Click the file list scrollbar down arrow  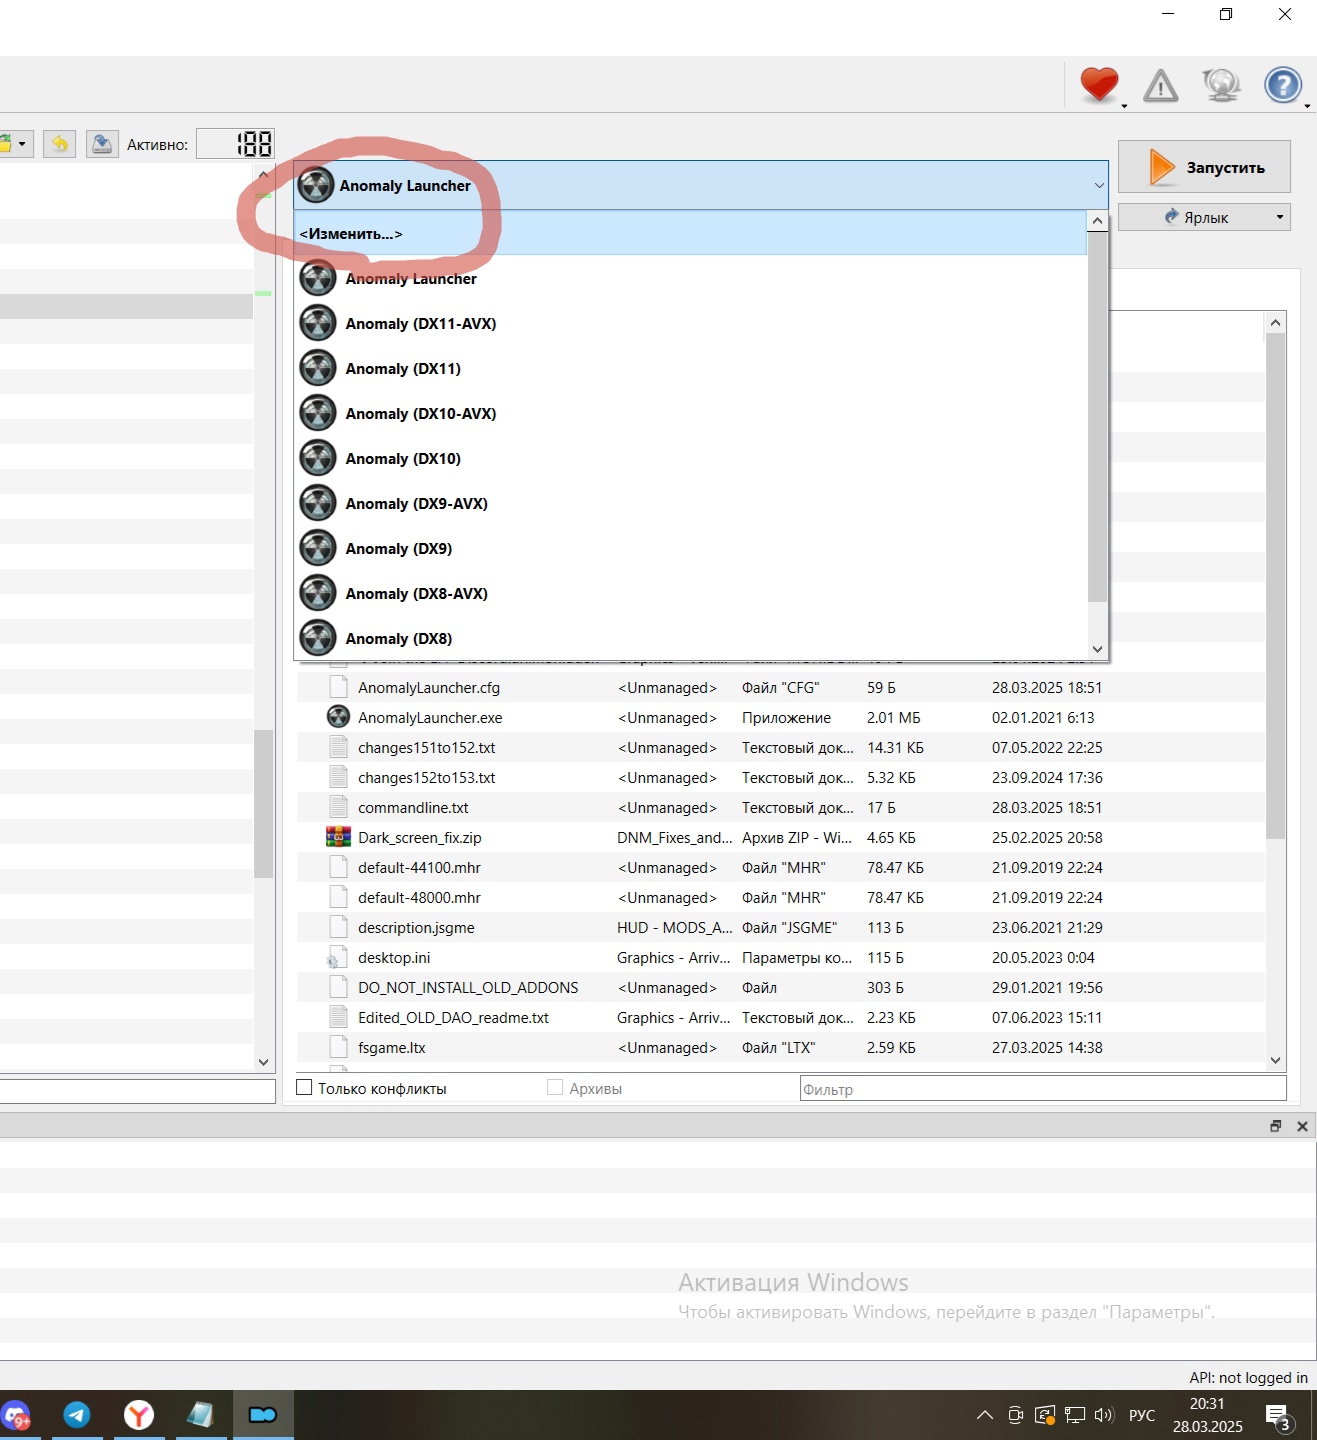tap(1275, 1060)
